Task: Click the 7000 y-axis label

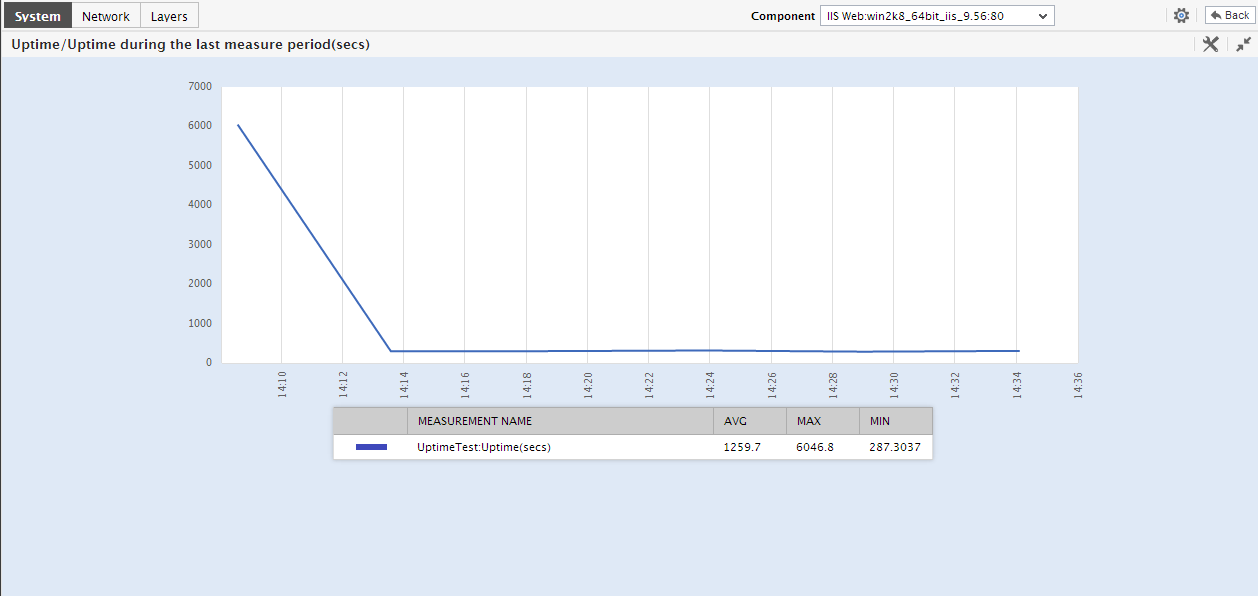Action: click(x=200, y=86)
